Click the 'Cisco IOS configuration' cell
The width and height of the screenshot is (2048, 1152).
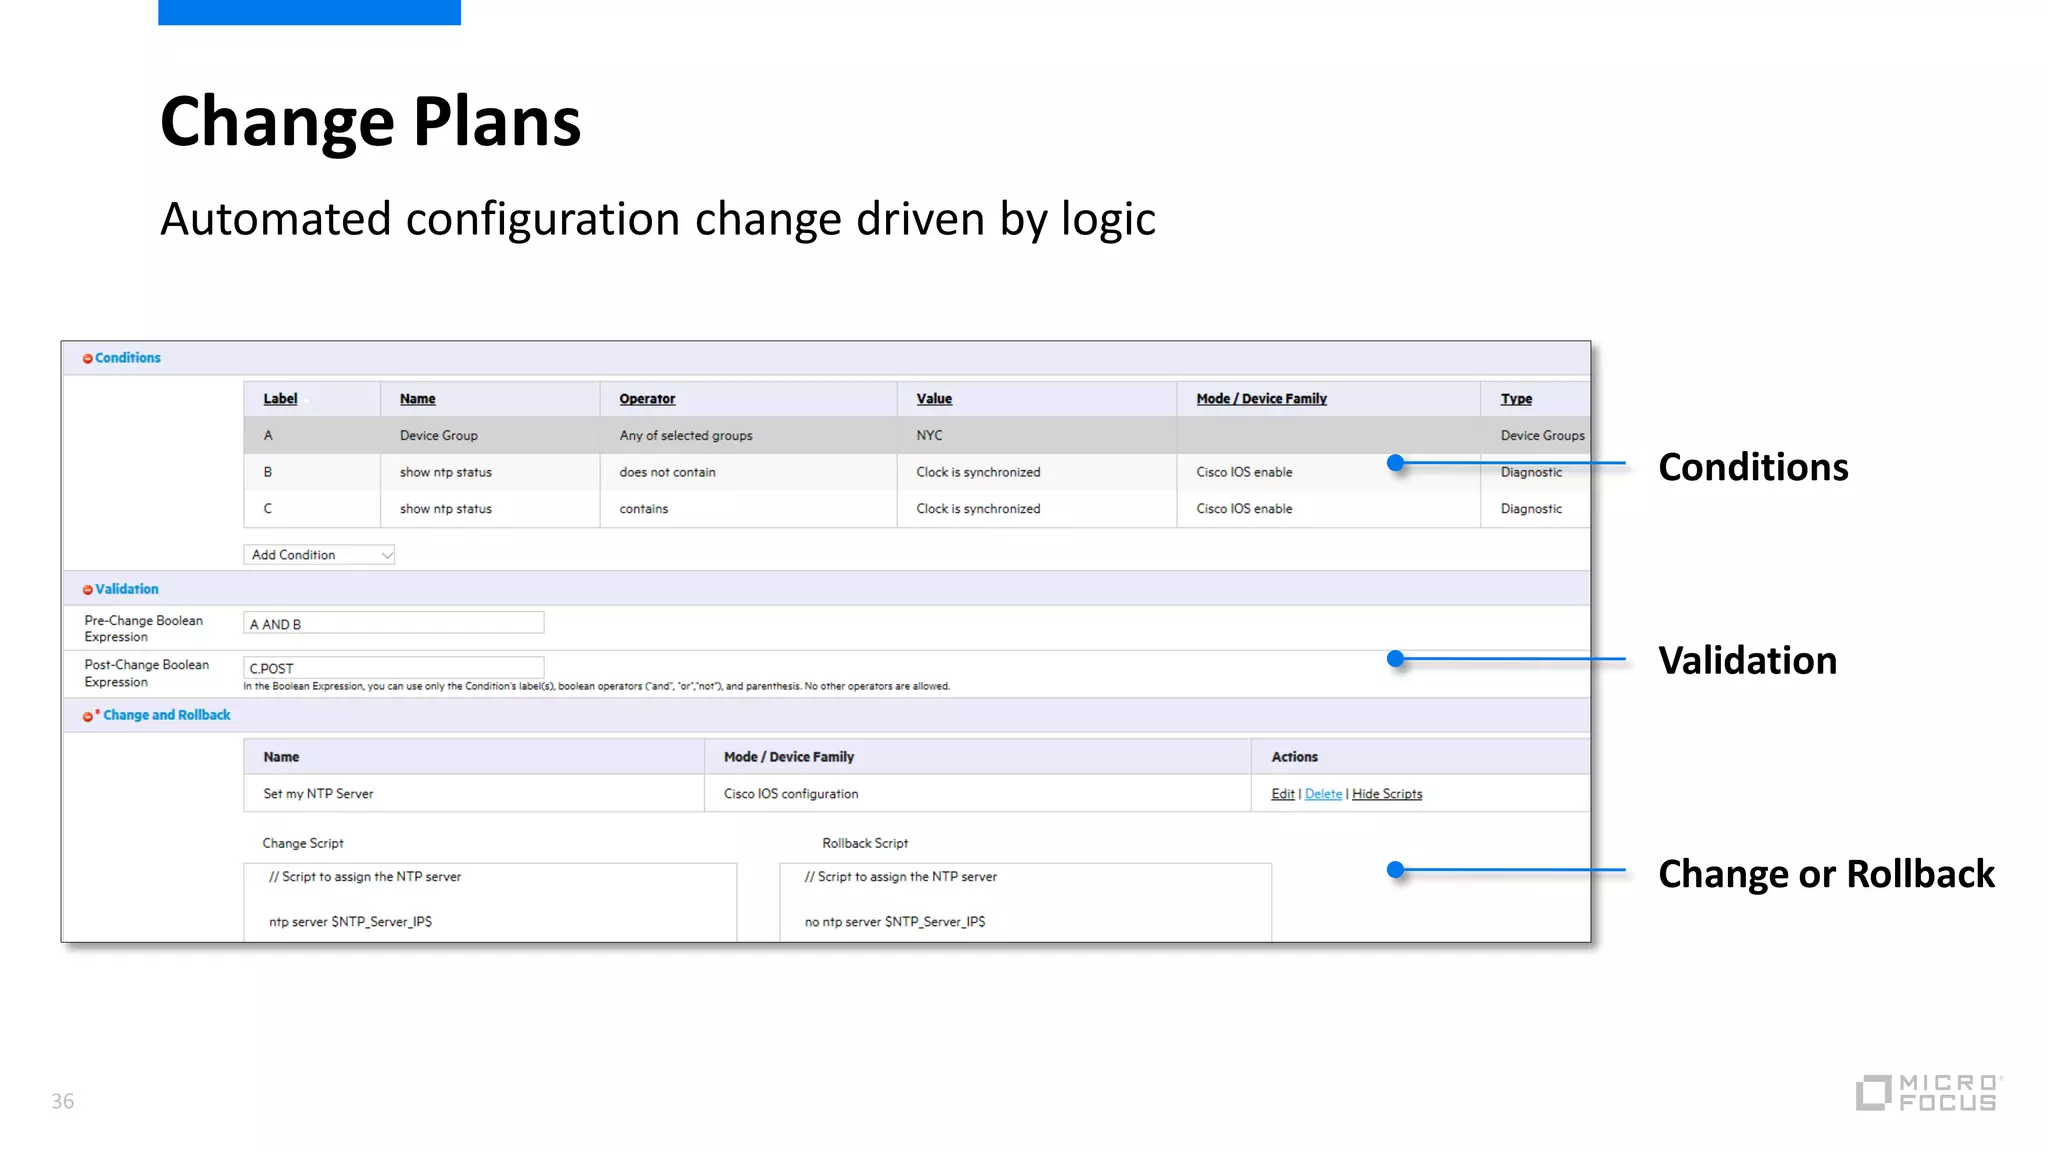click(791, 794)
